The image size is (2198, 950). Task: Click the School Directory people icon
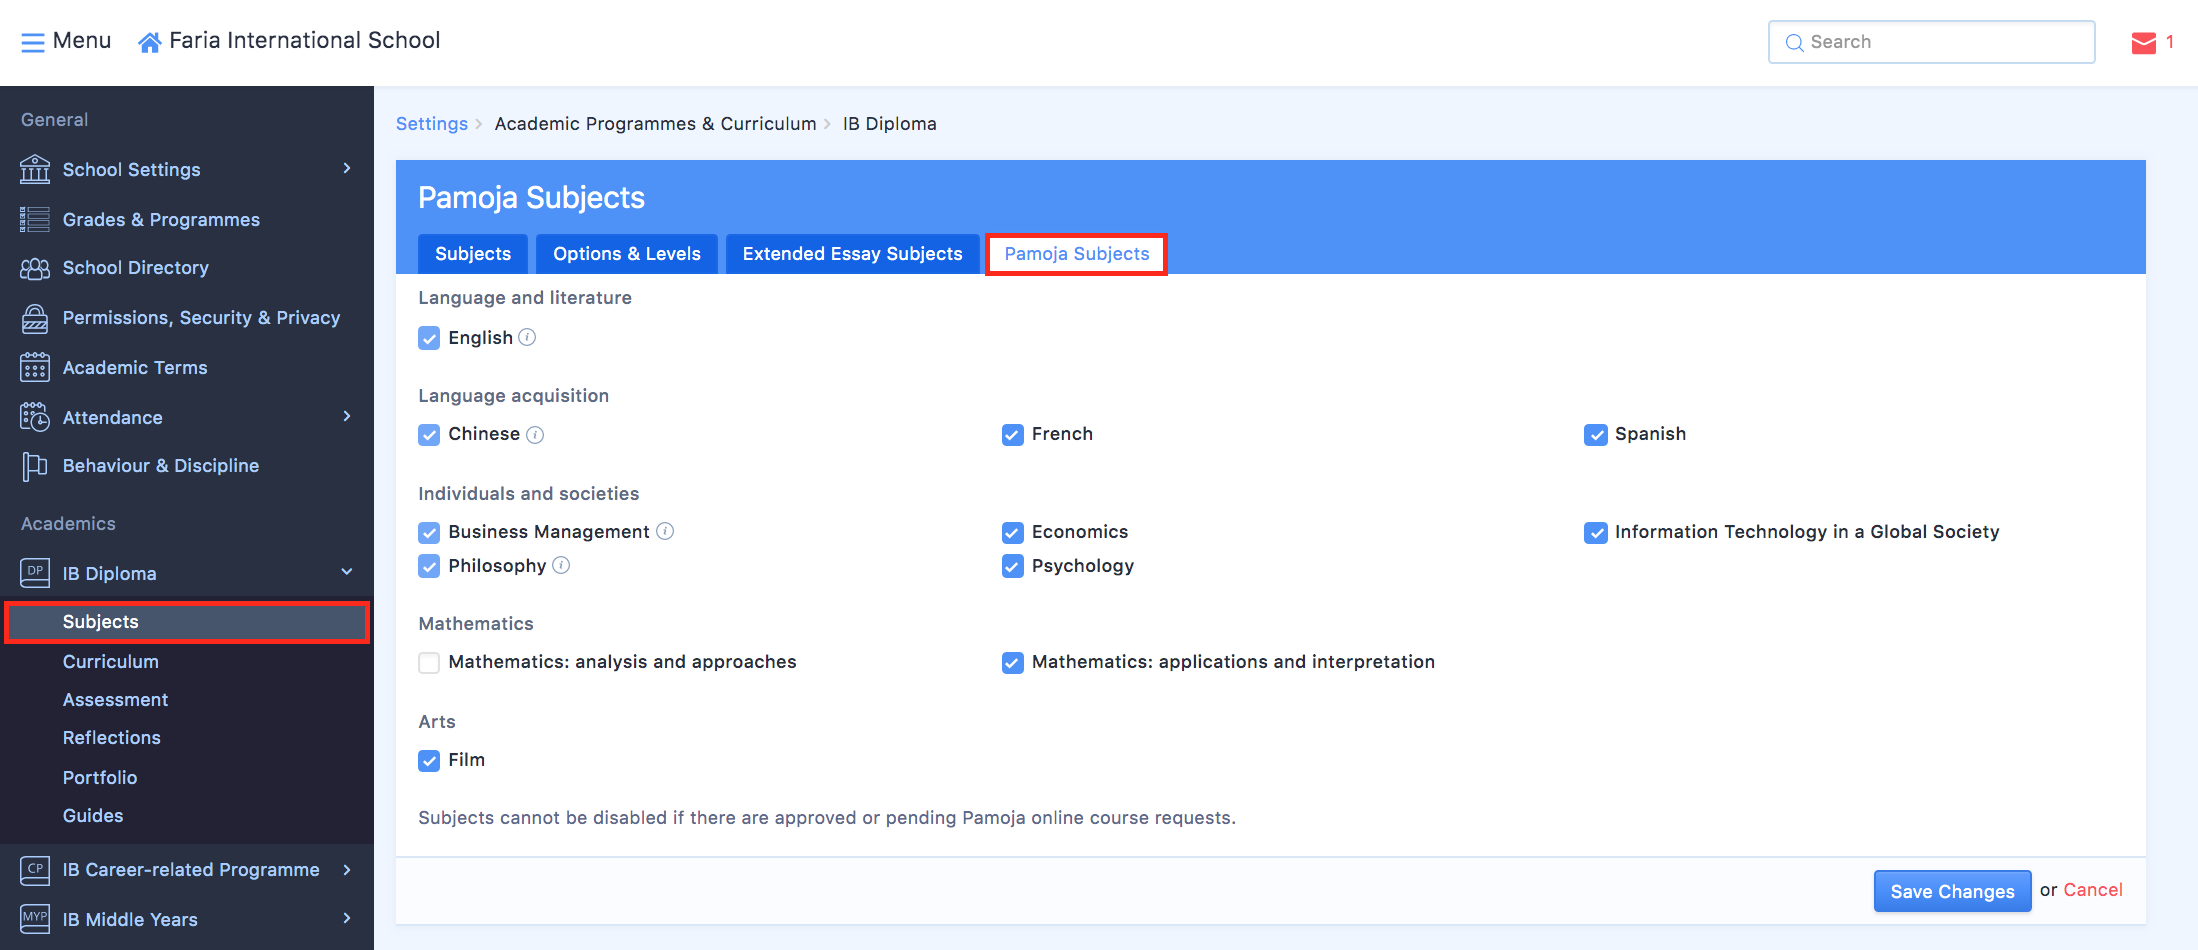tap(35, 268)
